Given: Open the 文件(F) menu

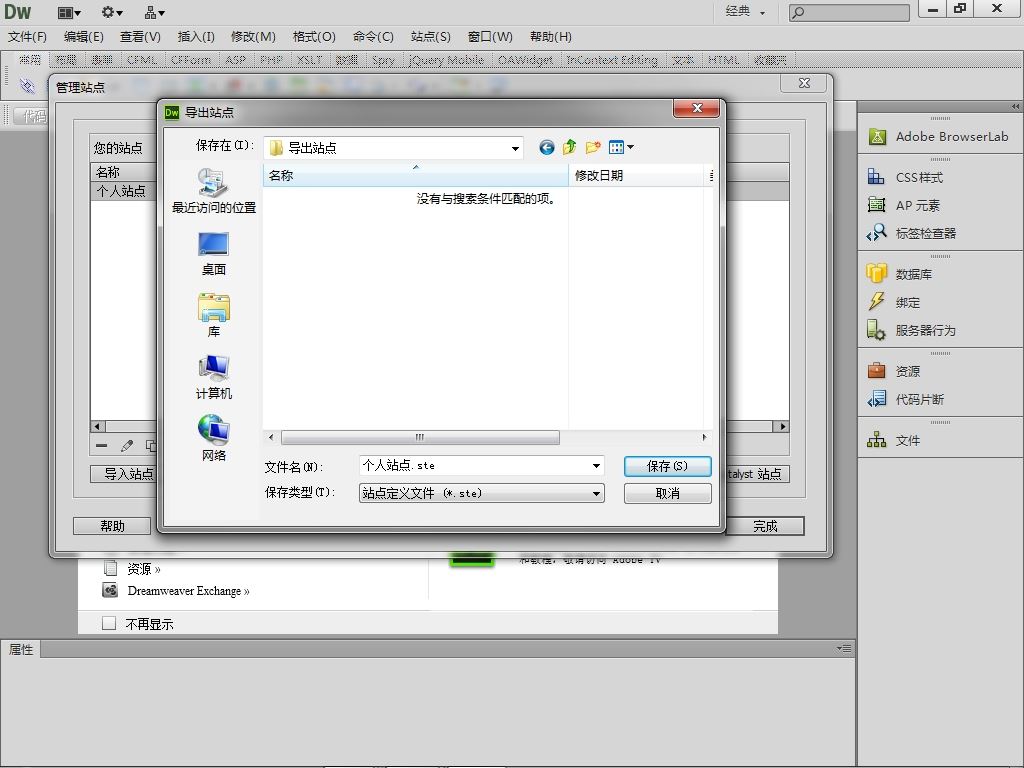Looking at the screenshot, I should coord(27,37).
